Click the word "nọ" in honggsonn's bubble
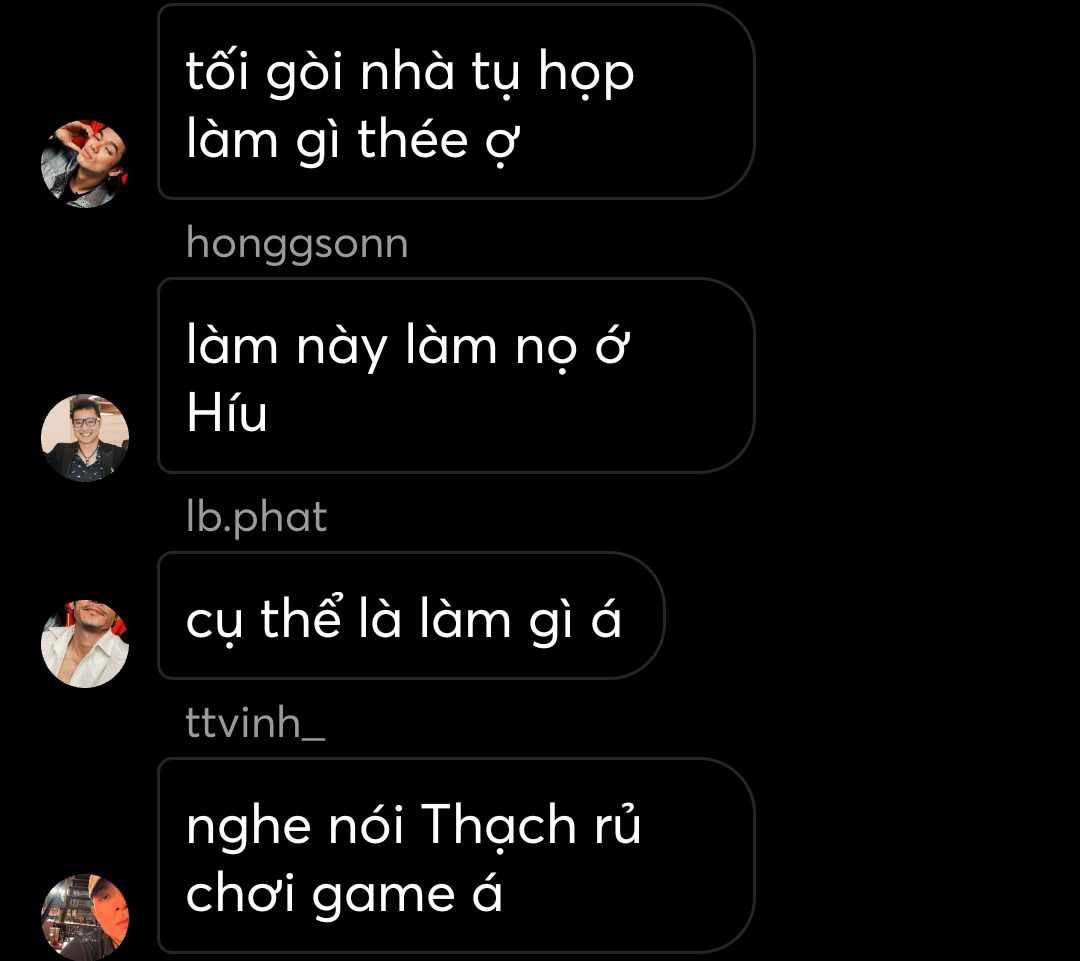 click(x=546, y=349)
